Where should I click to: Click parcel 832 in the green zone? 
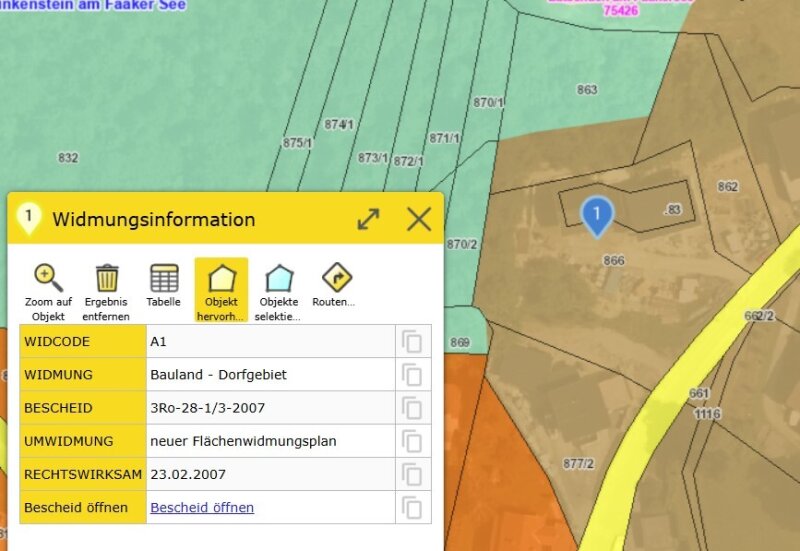point(68,158)
